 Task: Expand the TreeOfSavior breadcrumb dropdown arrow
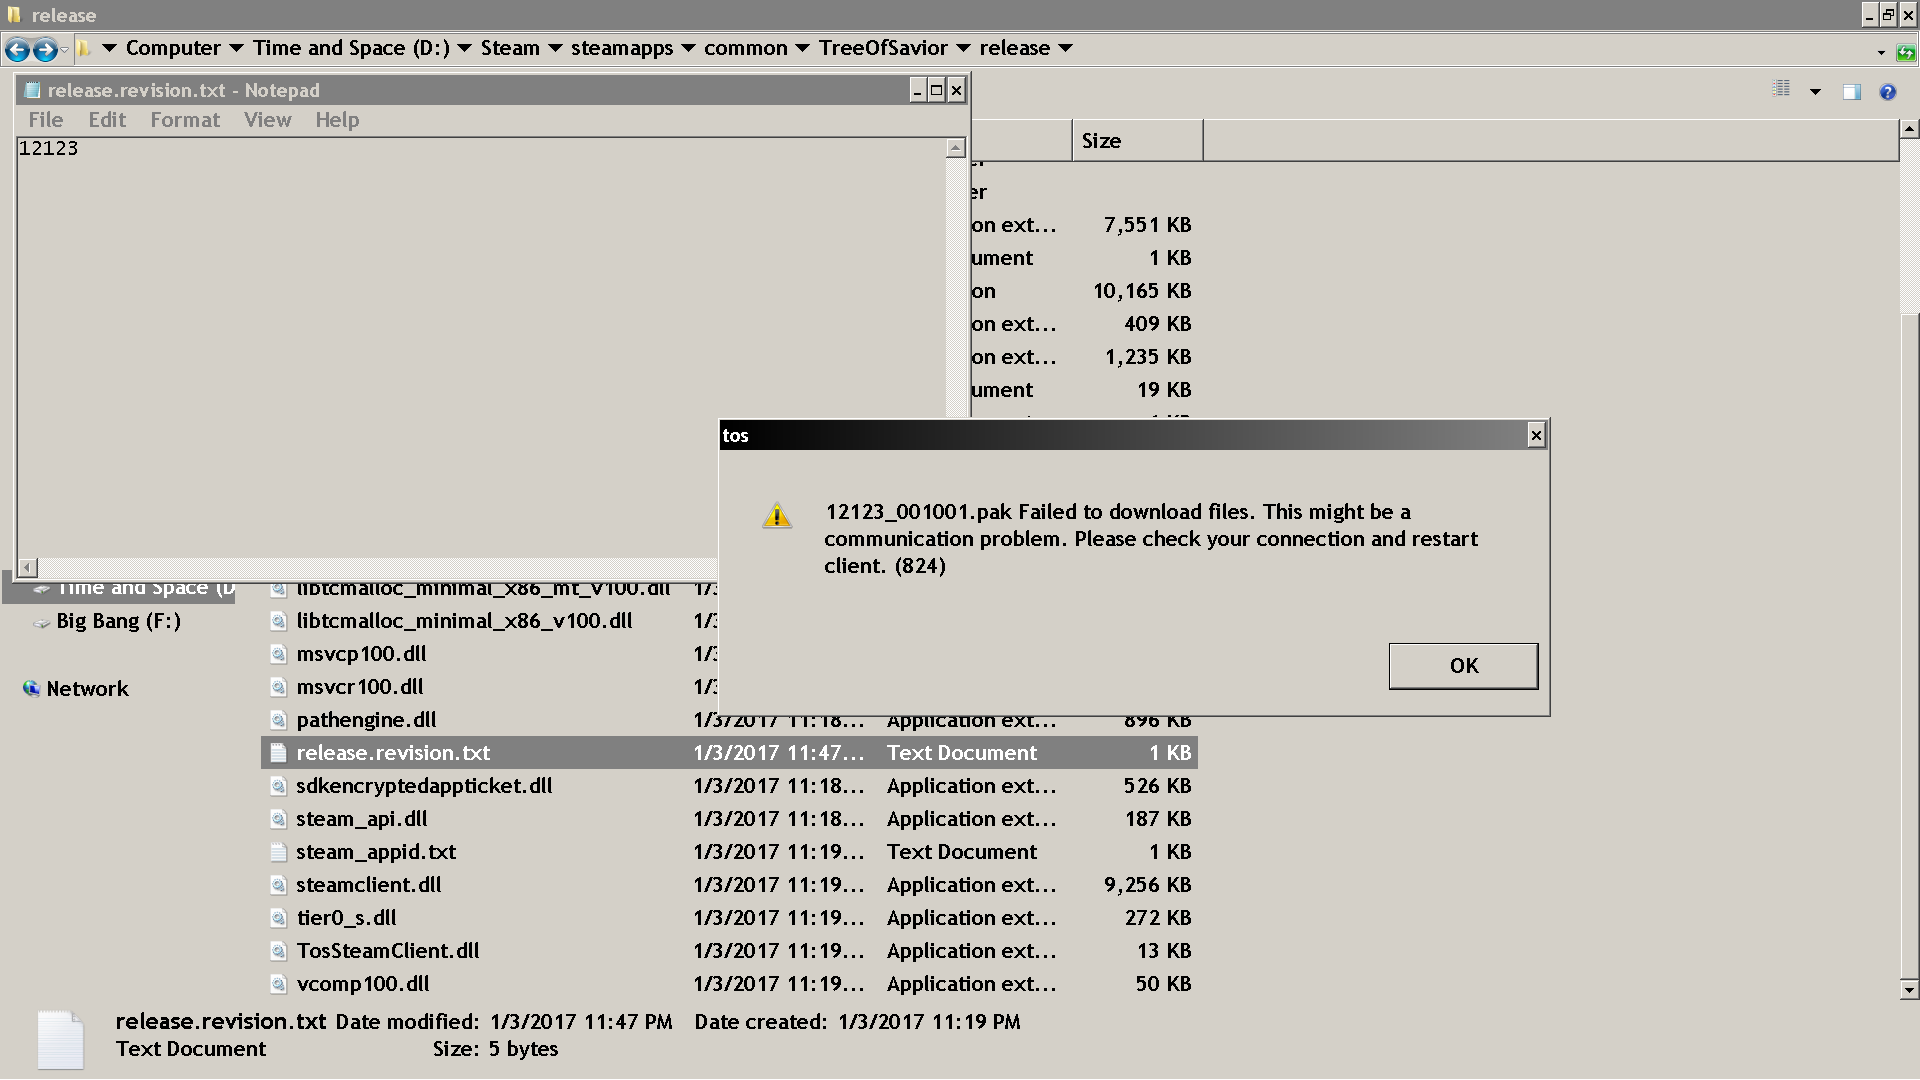[x=963, y=49]
